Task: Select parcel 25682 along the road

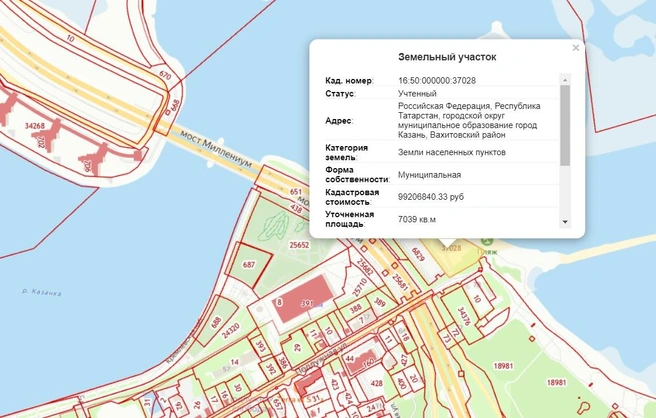Action: pyautogui.click(x=365, y=267)
